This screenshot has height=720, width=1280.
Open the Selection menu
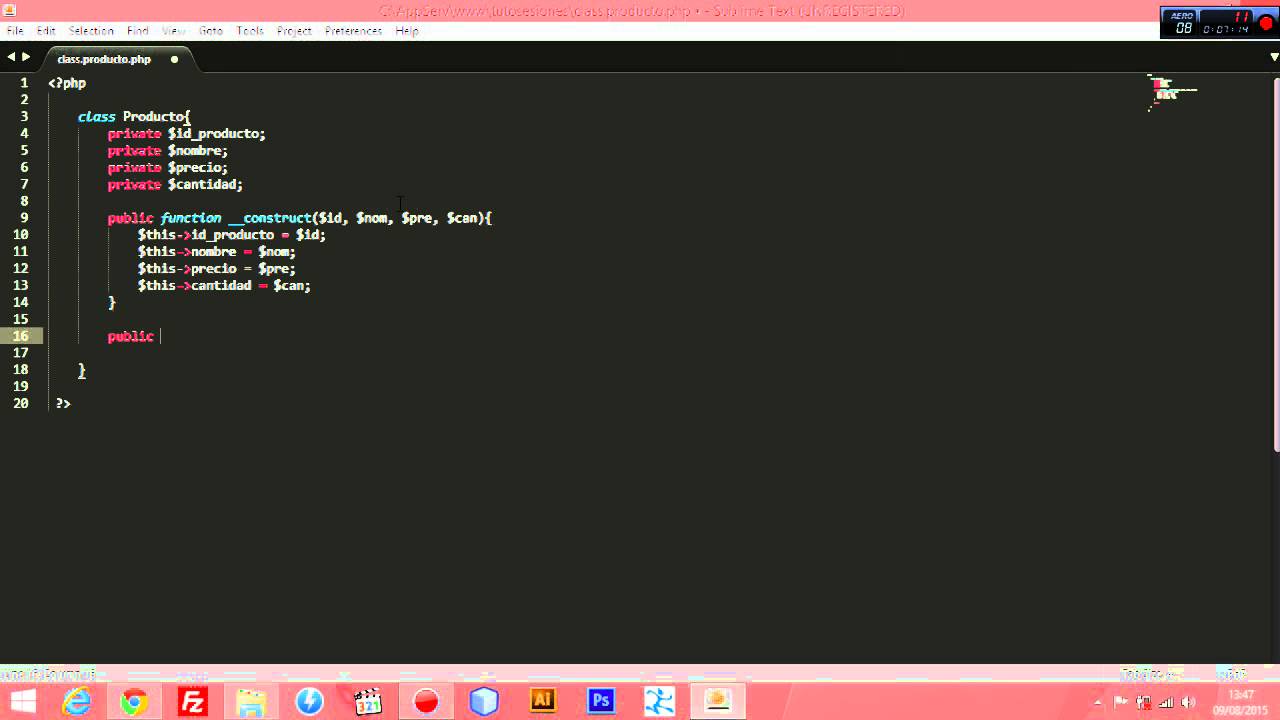[91, 31]
